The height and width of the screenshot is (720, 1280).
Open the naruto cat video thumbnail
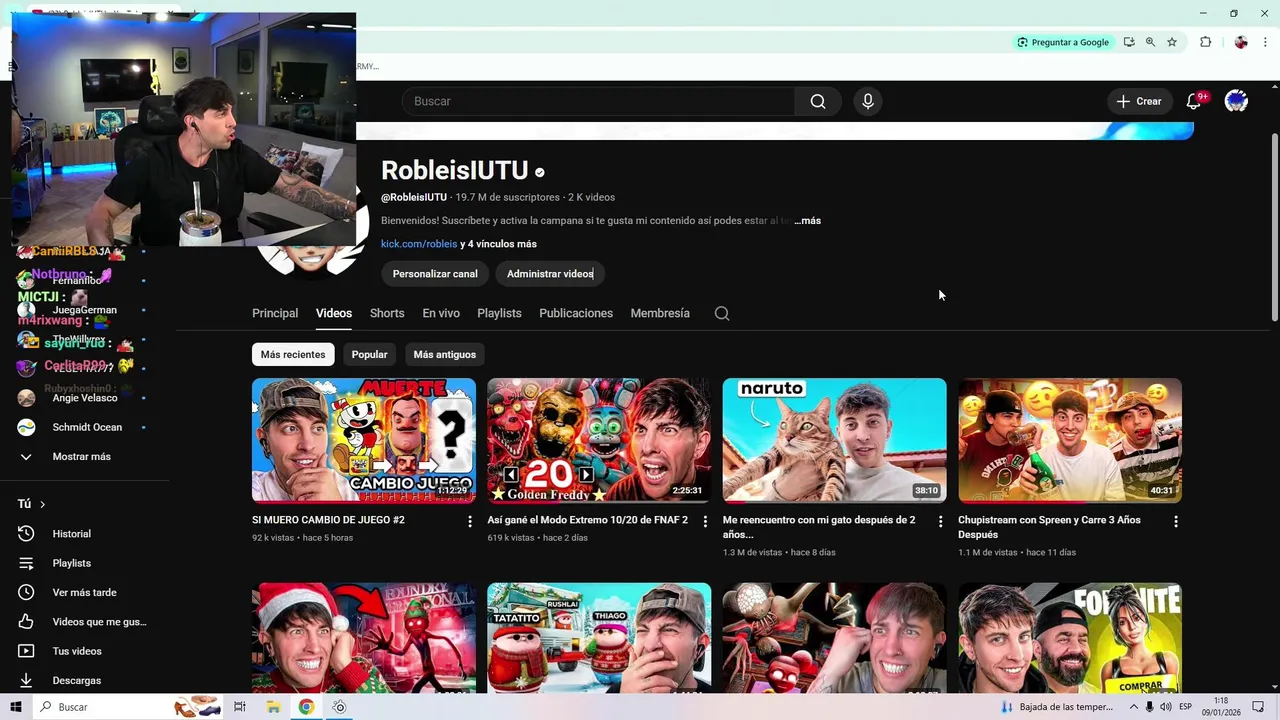(x=834, y=440)
